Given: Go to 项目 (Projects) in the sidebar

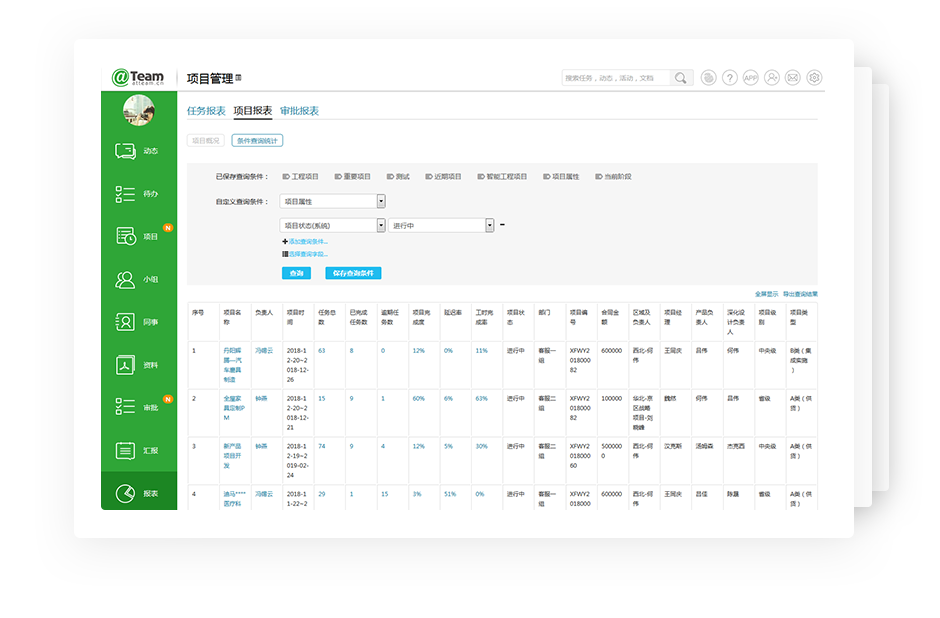Looking at the screenshot, I should coord(138,237).
